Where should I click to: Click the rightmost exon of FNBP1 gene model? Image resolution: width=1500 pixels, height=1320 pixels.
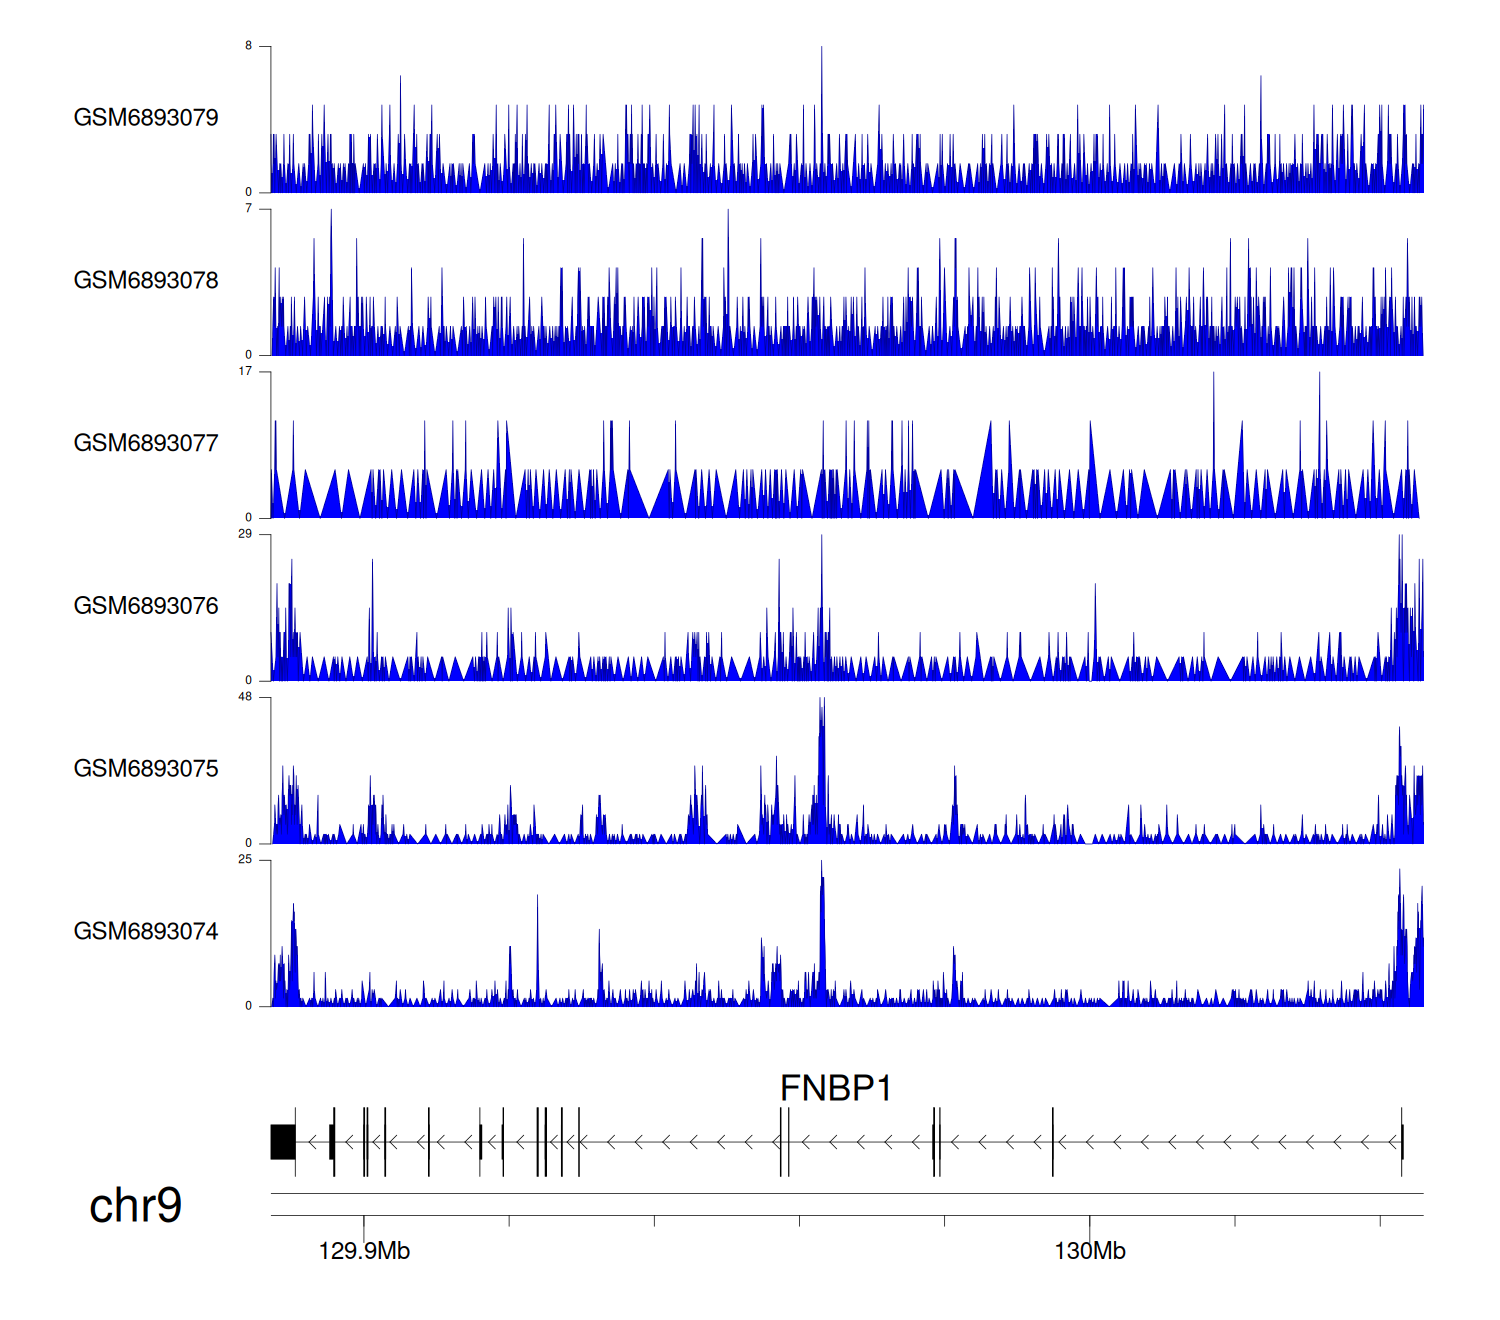click(1402, 1142)
